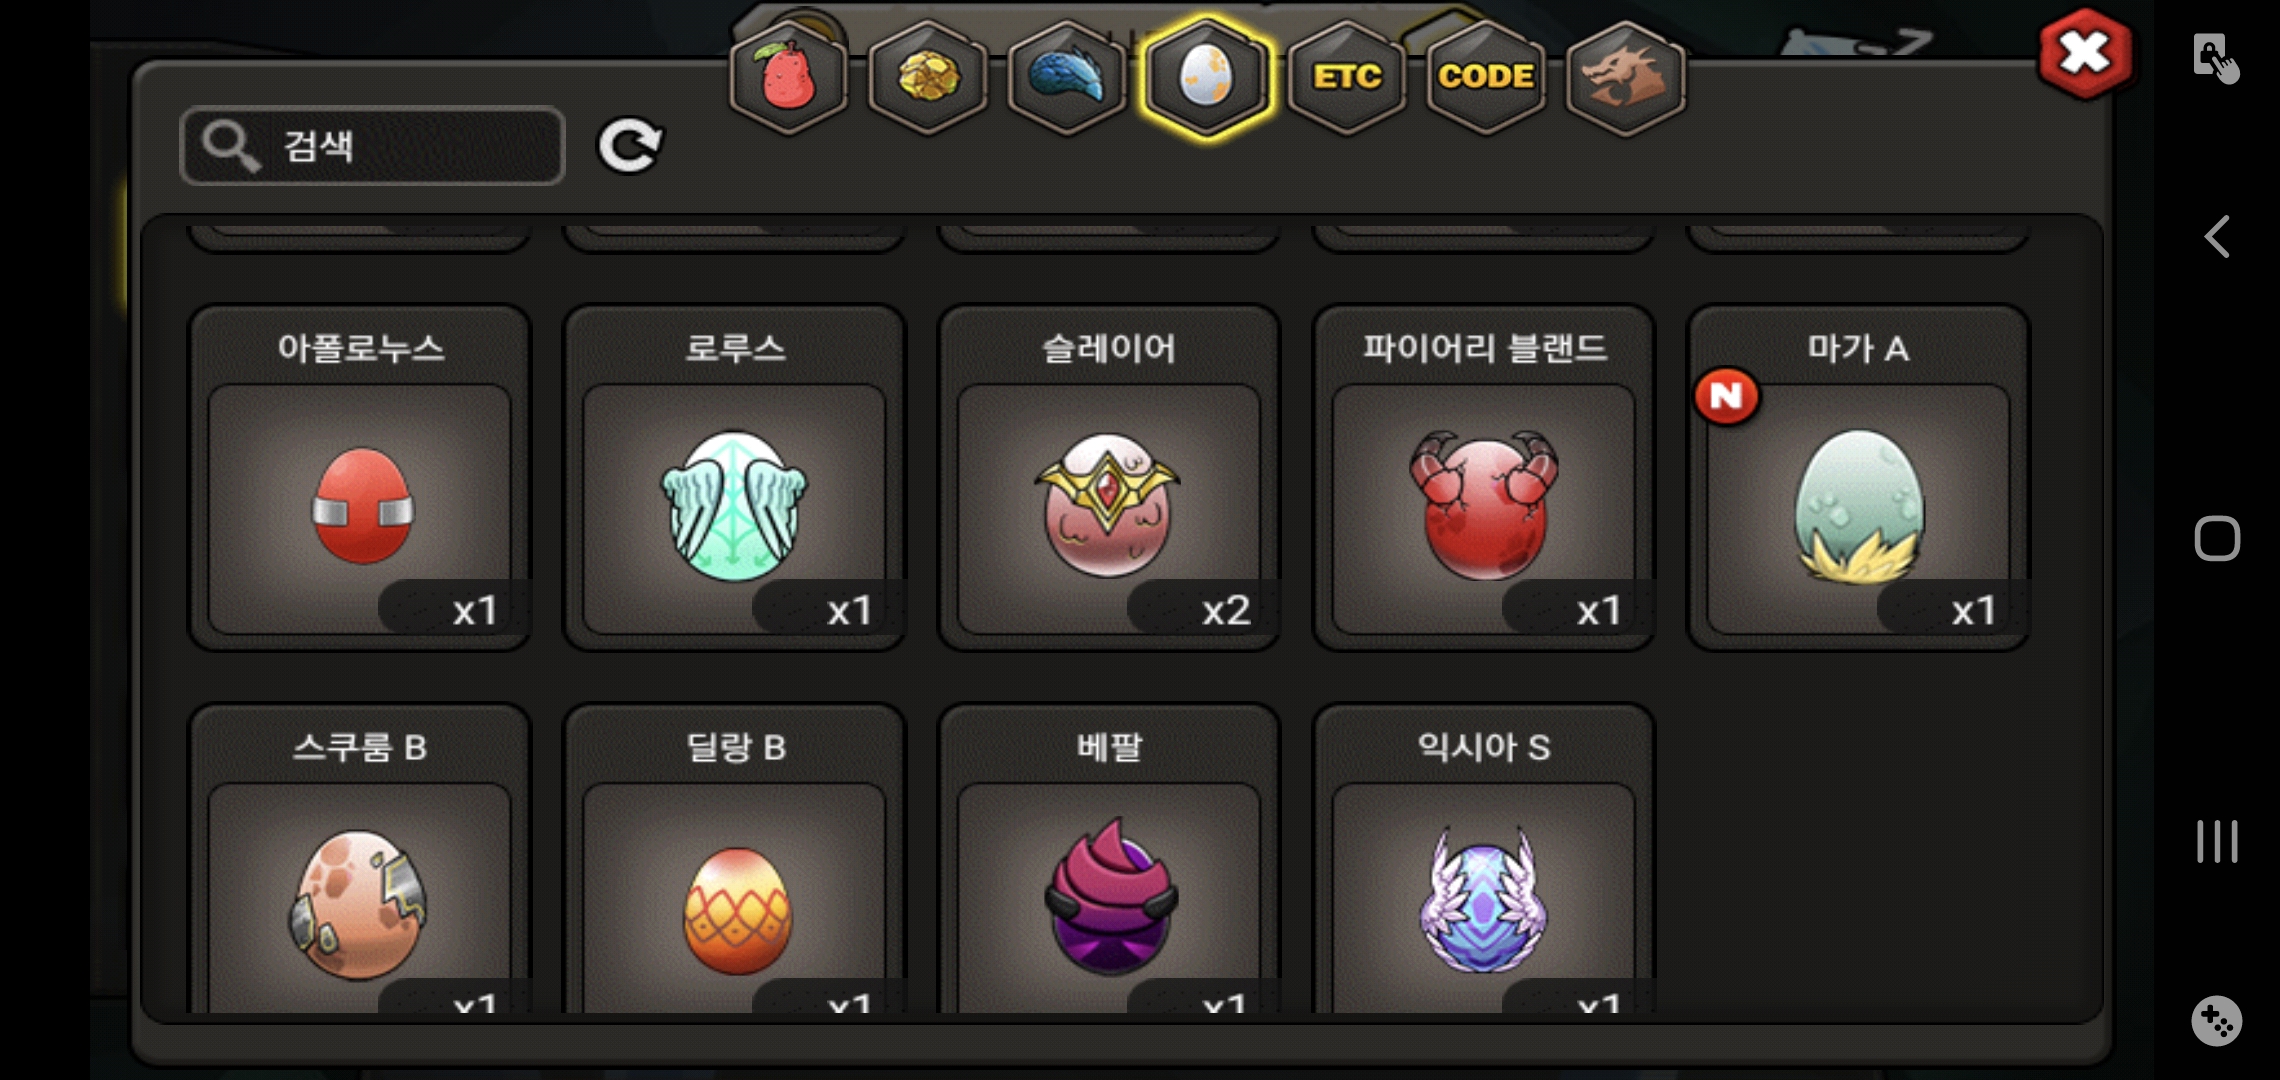Tap the Android back arrow
This screenshot has height=1080, width=2280.
pos(2217,237)
